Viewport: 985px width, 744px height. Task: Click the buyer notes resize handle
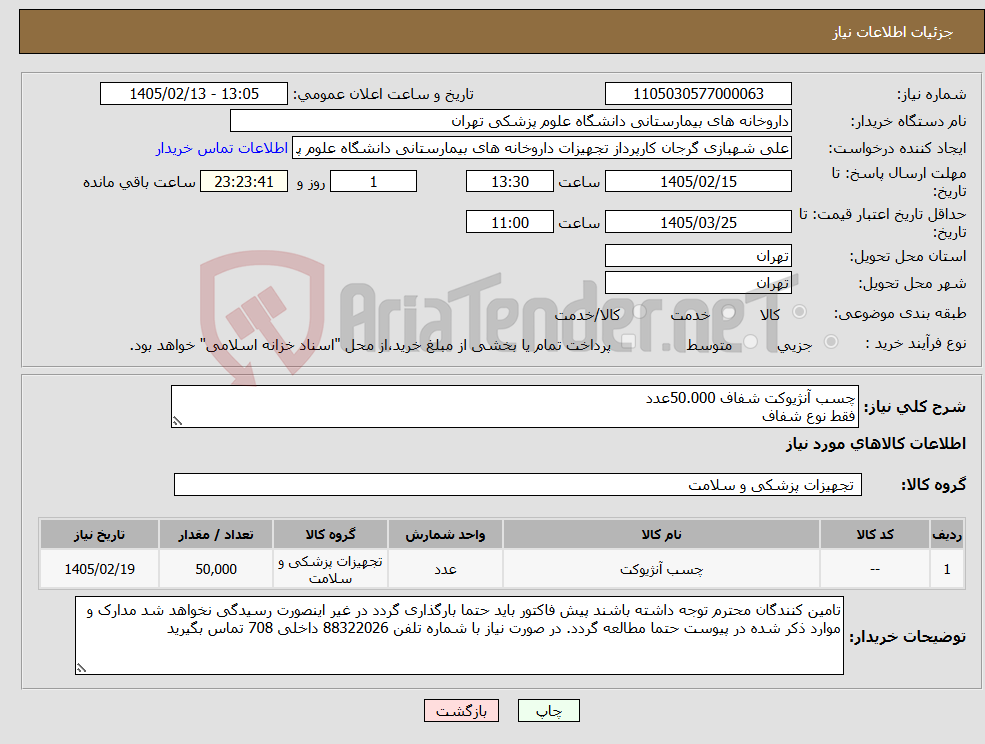(x=81, y=669)
